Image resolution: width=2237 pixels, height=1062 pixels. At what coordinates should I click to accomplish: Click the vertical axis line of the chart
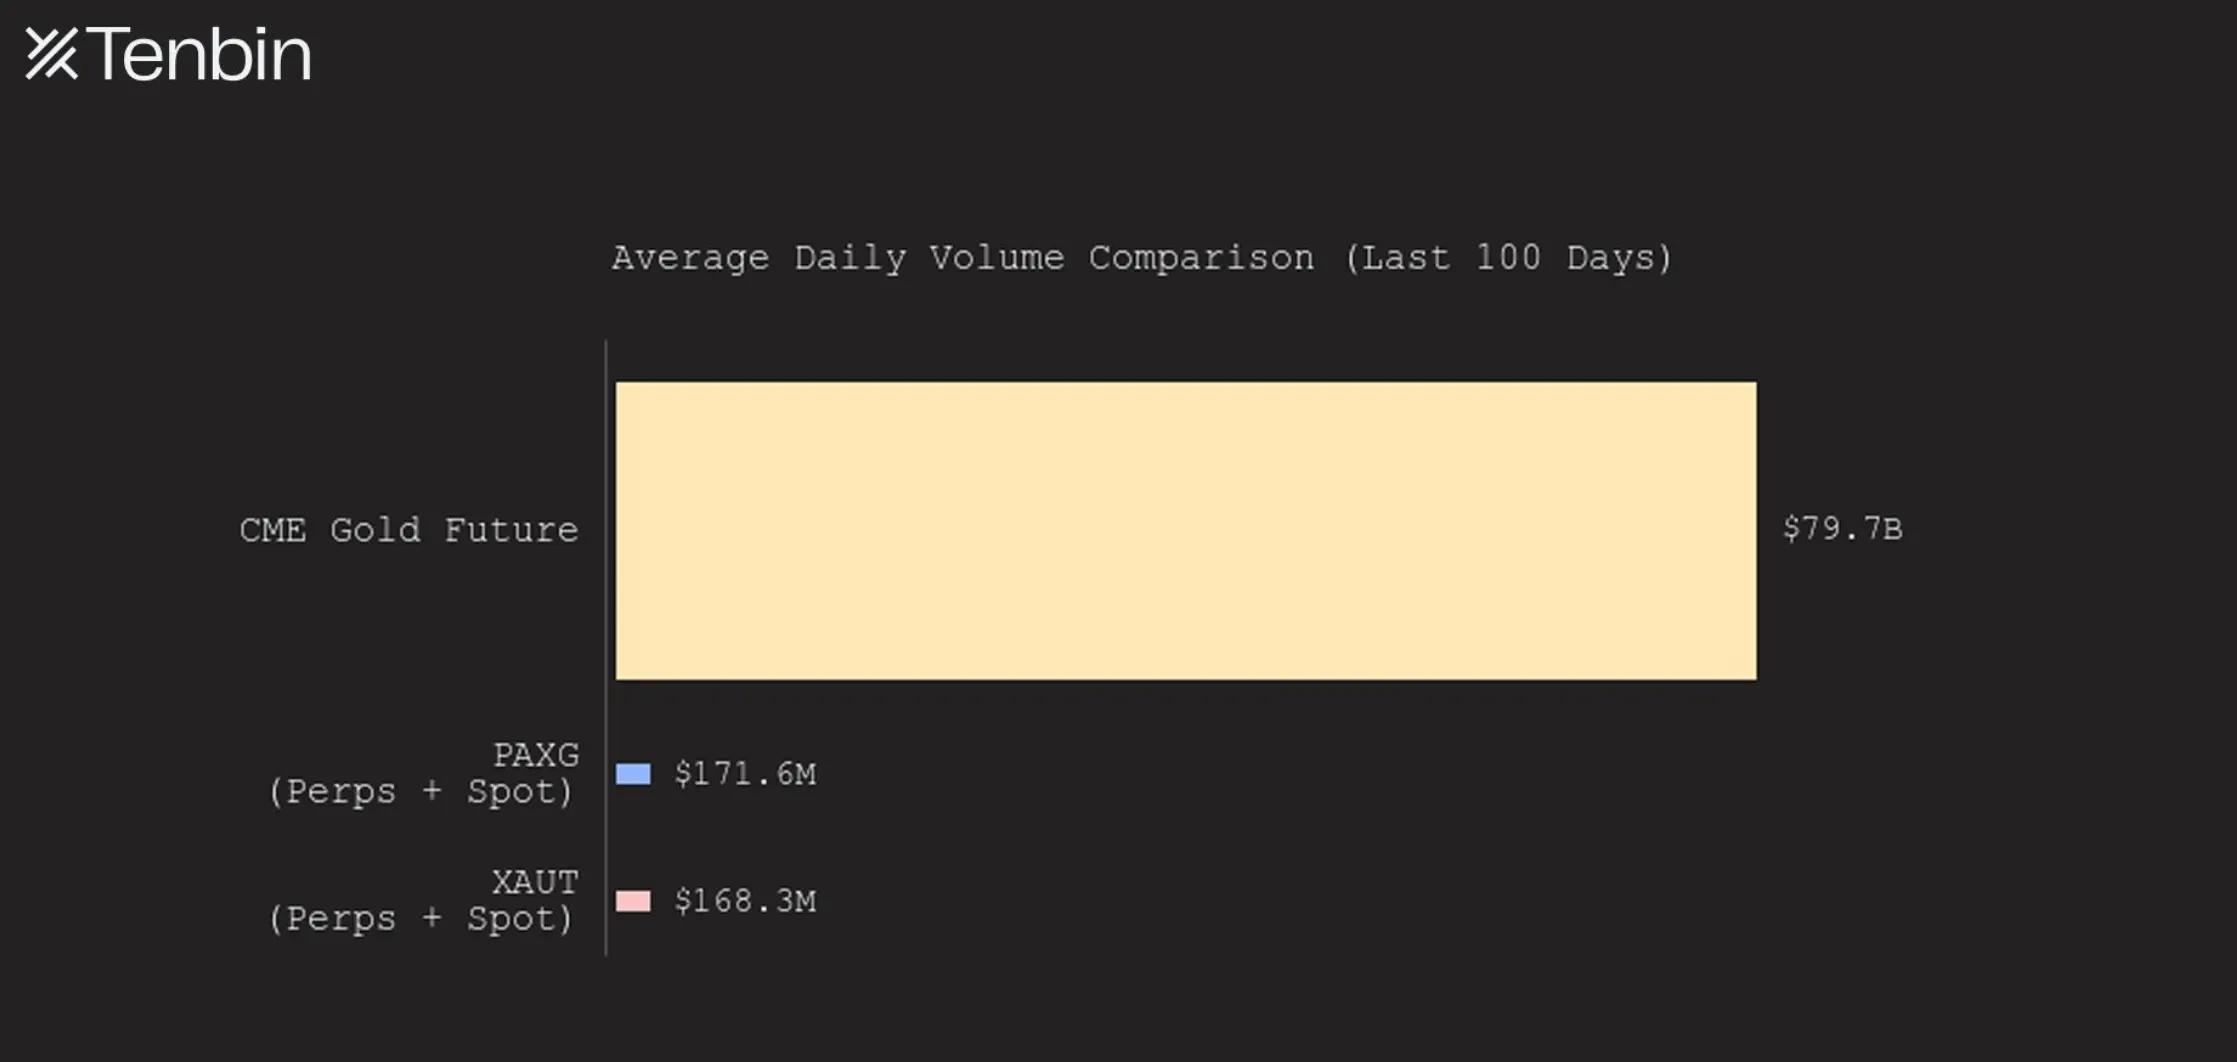coord(606,650)
